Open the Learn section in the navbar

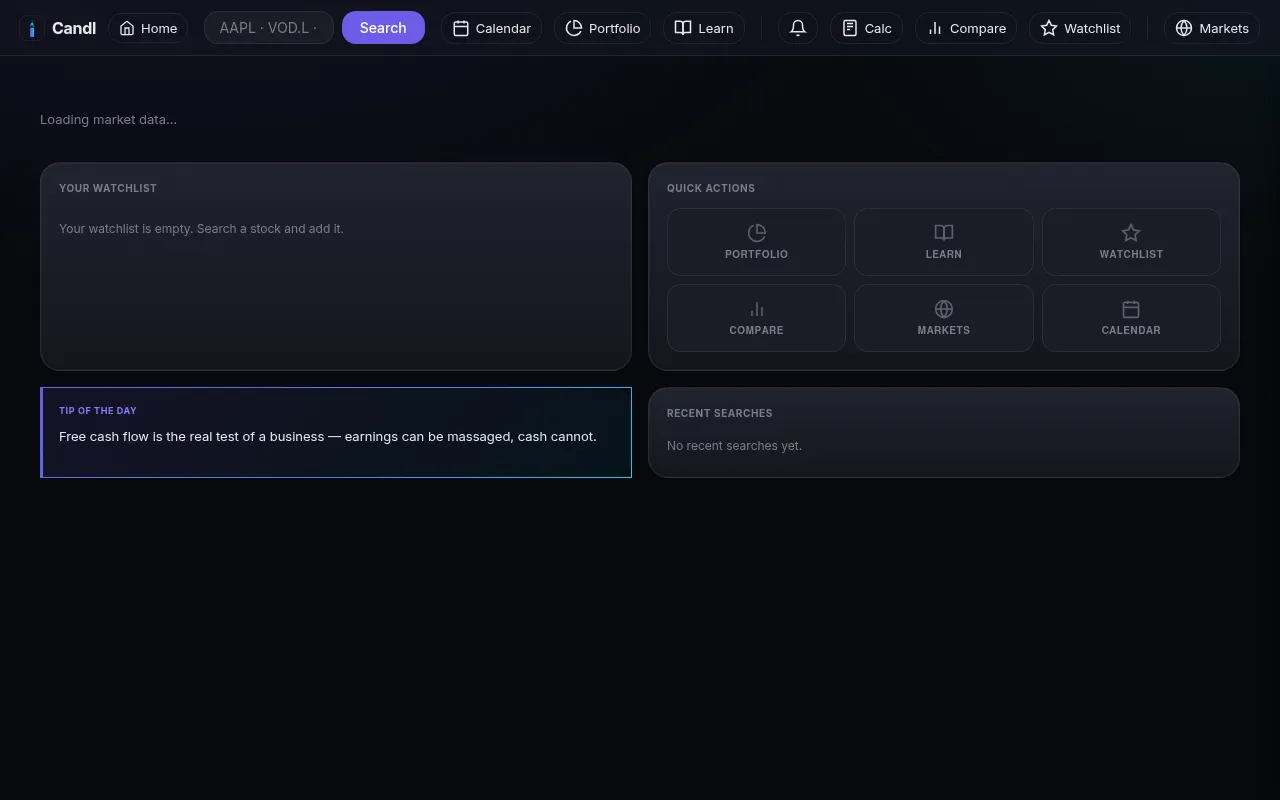click(x=704, y=28)
